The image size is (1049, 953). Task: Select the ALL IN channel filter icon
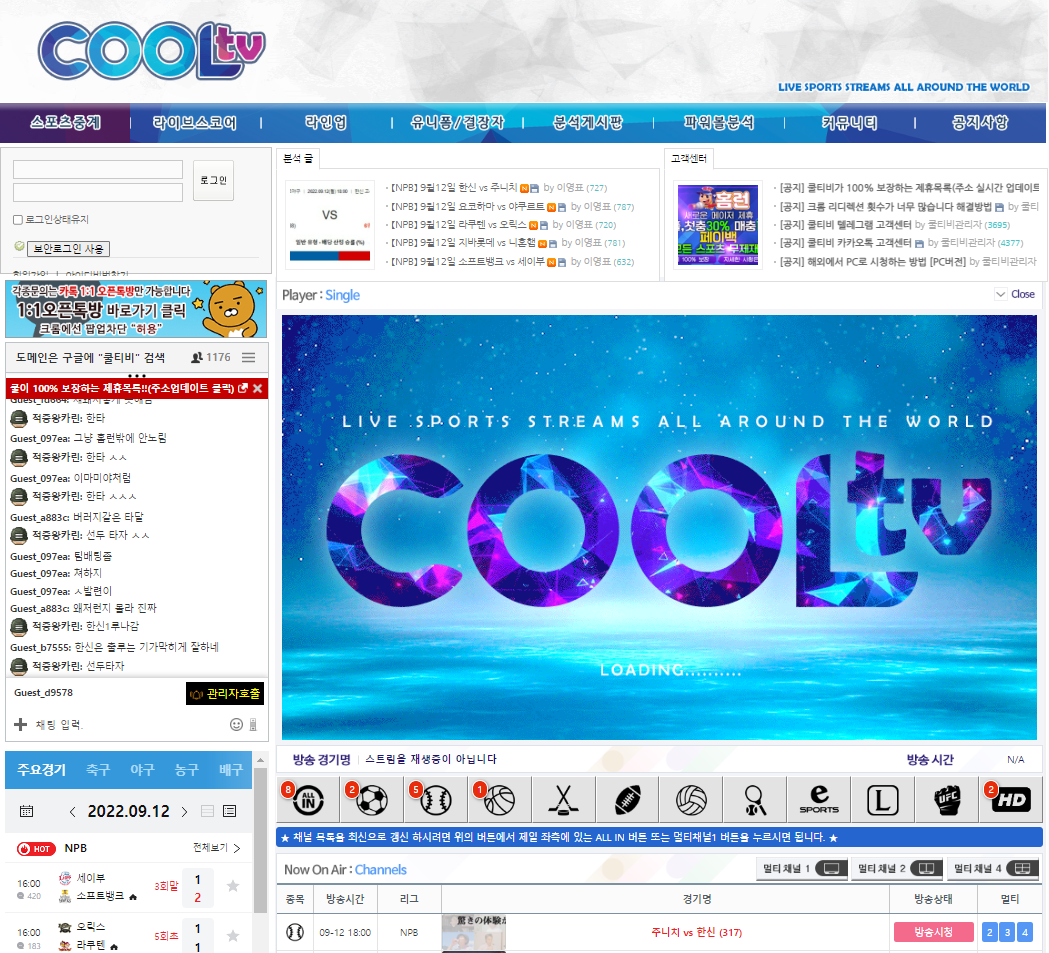309,800
